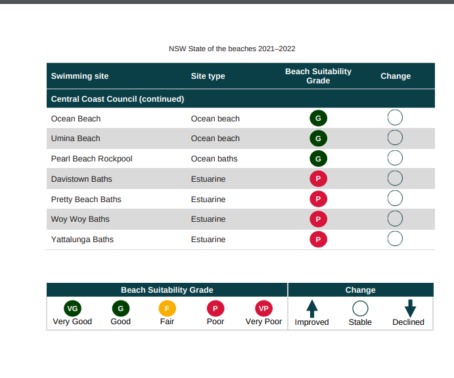Click the stable circle for Yattalunga Baths
The height and width of the screenshot is (378, 454).
pyautogui.click(x=395, y=238)
